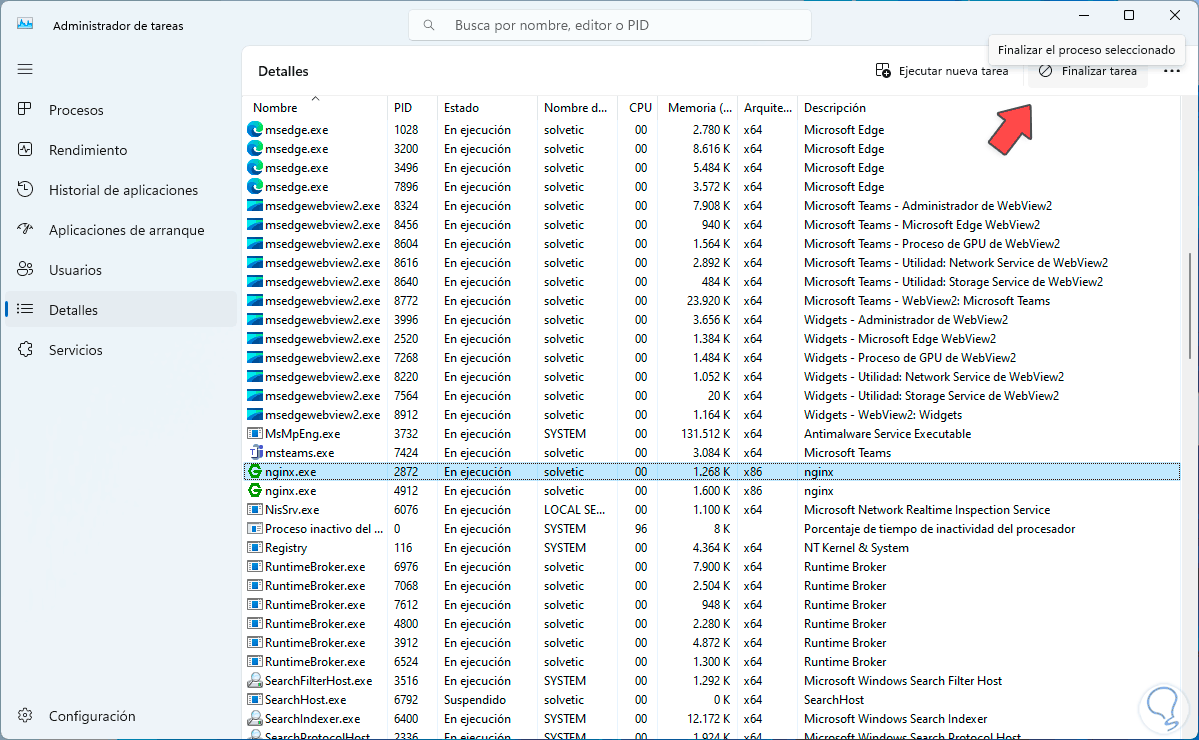
Task: Click the search box Busca por nombre
Action: (x=609, y=25)
